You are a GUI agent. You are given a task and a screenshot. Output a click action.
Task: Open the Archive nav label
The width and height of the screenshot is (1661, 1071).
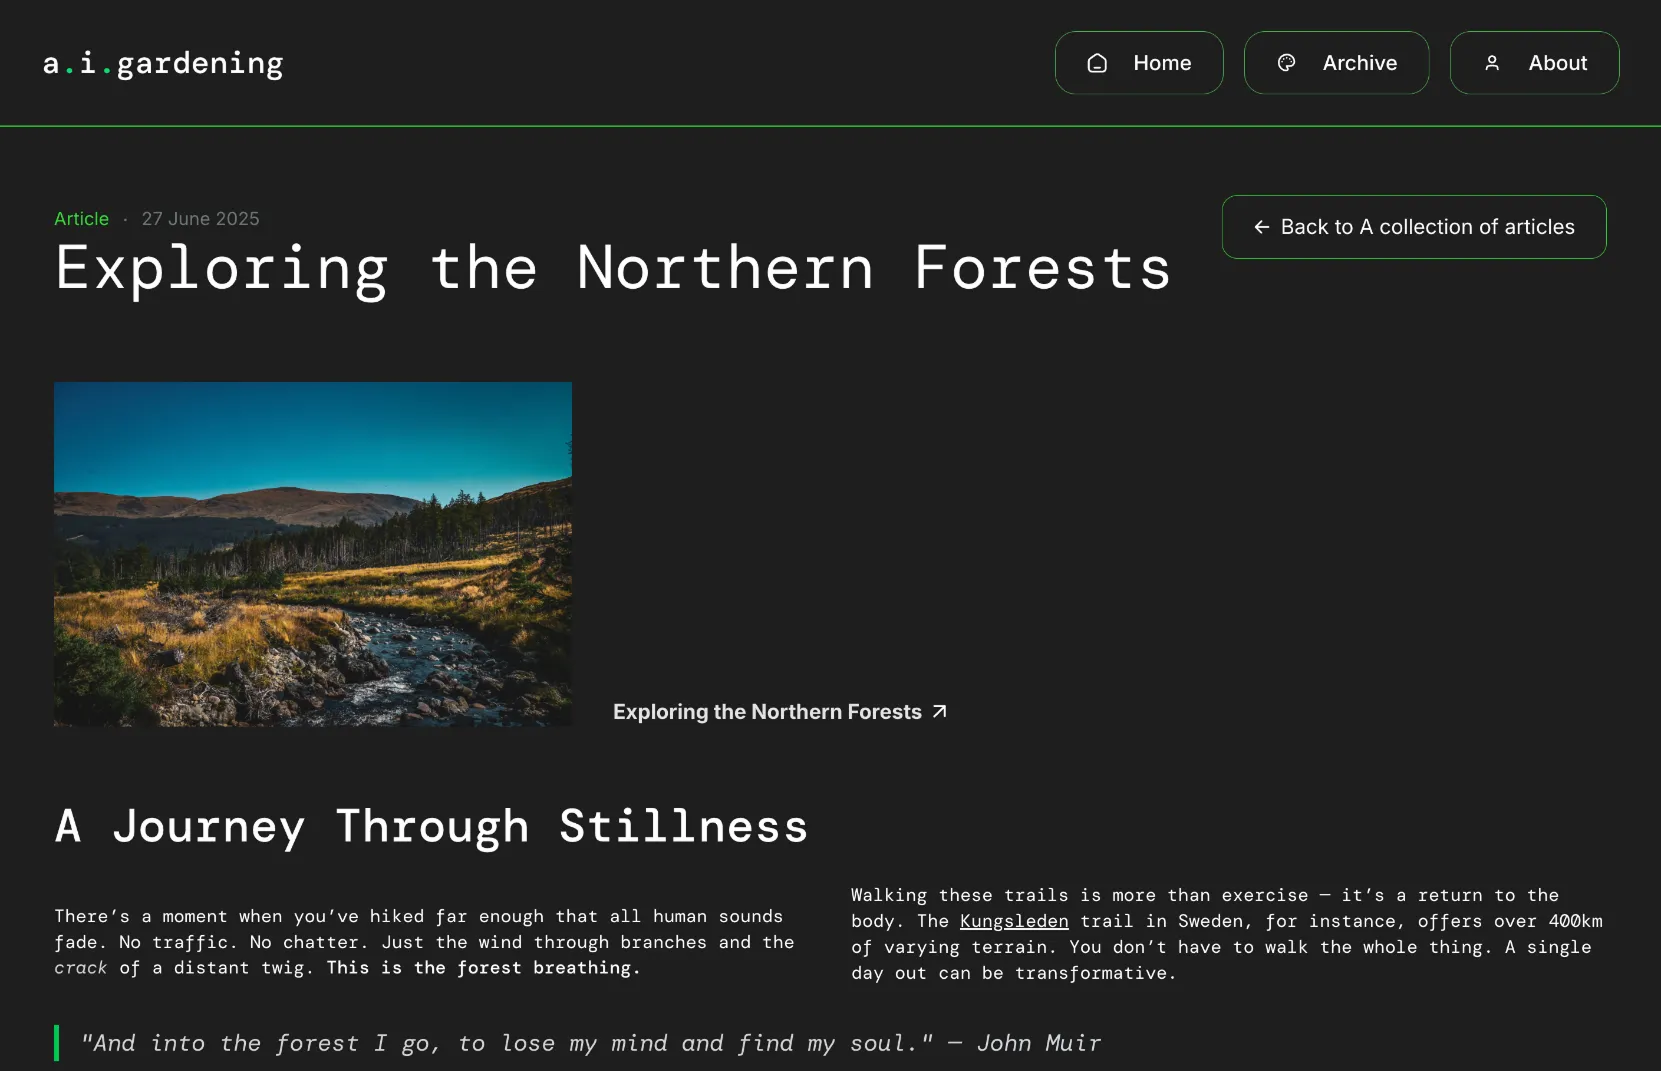(x=1359, y=63)
